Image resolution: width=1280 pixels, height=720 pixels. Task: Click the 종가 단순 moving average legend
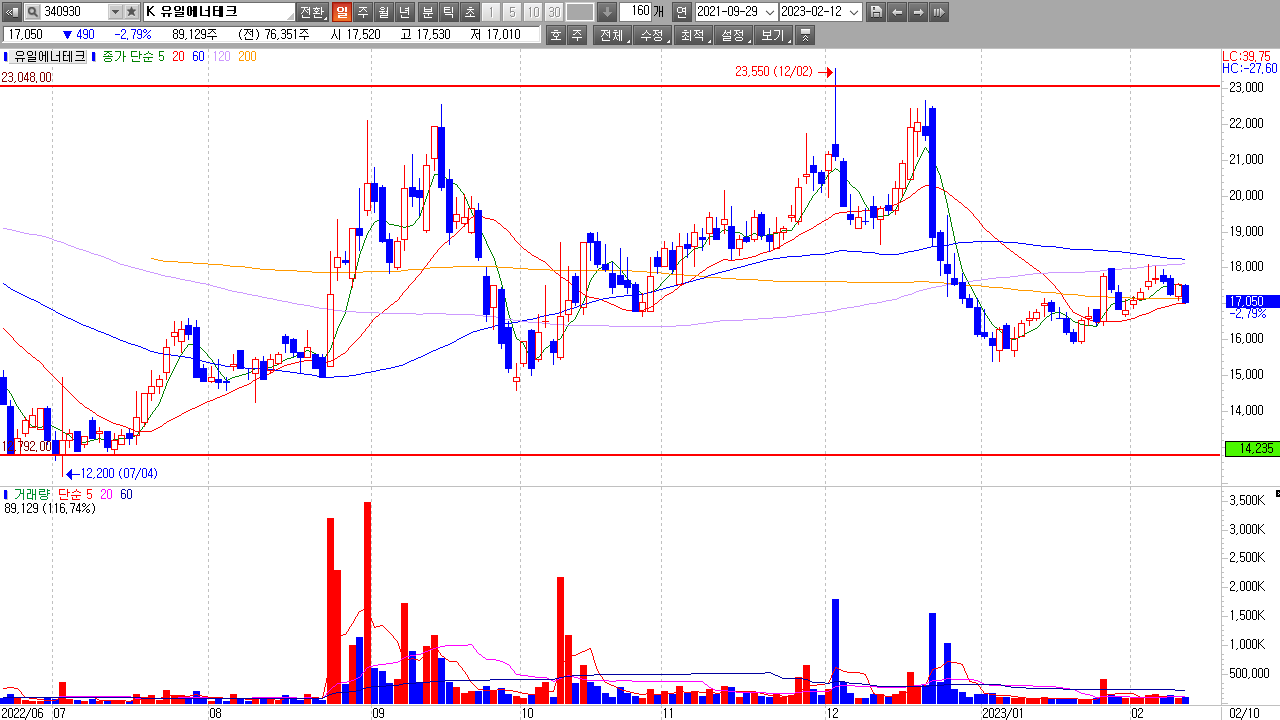click(x=127, y=57)
